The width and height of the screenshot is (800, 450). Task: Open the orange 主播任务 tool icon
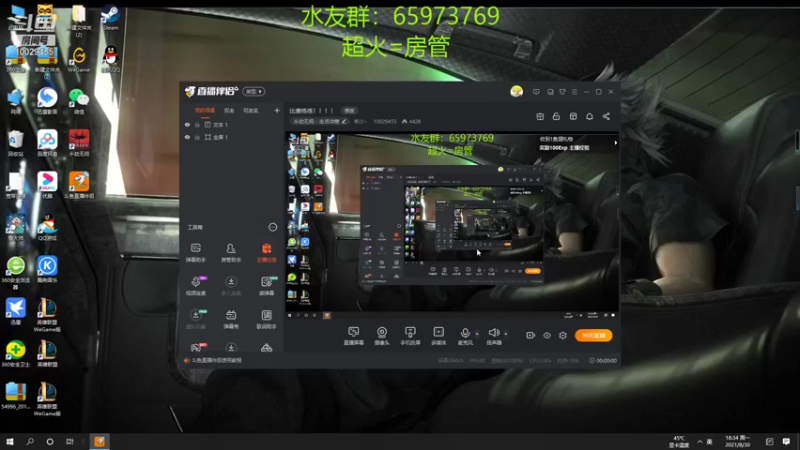click(x=266, y=253)
